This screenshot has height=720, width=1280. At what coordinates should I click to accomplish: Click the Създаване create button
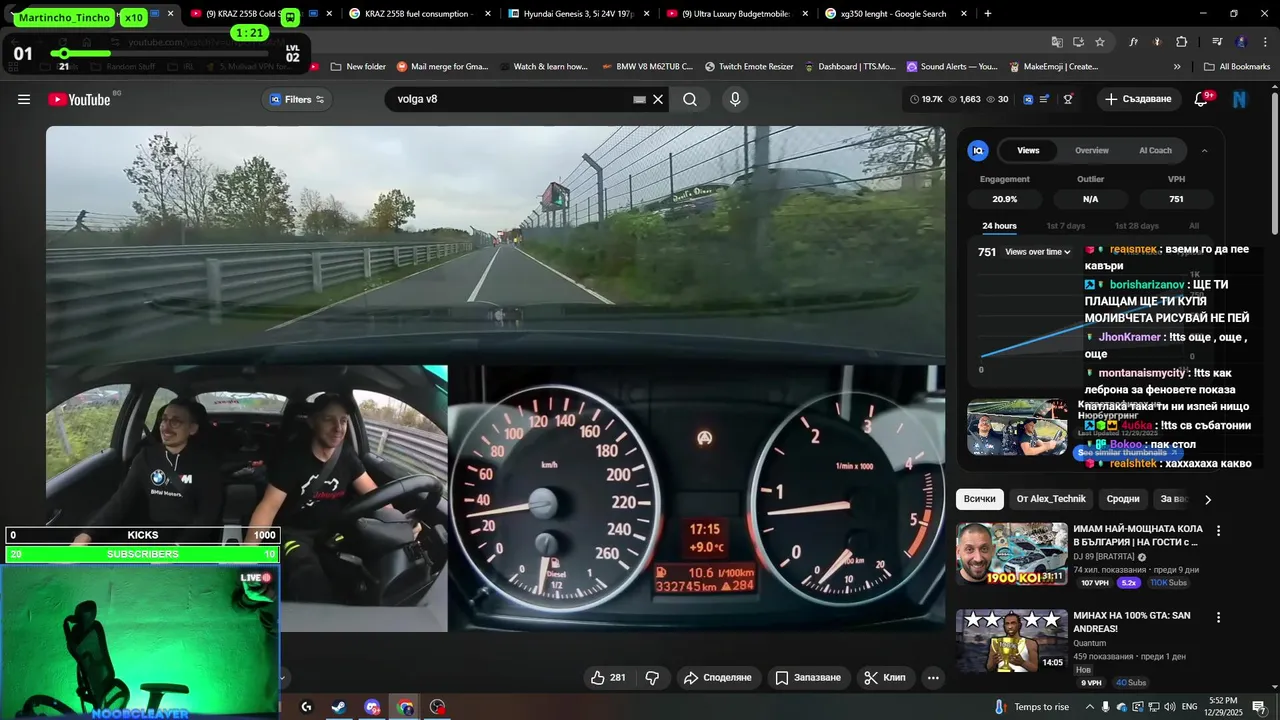click(x=1138, y=99)
